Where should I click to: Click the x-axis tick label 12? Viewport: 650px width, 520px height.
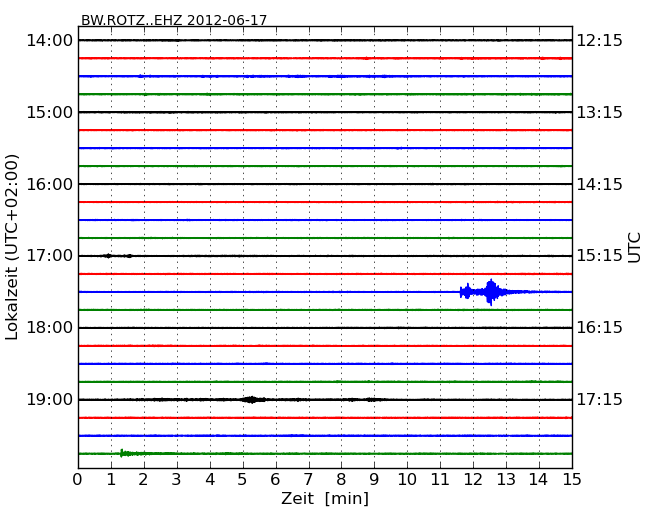point(473,480)
